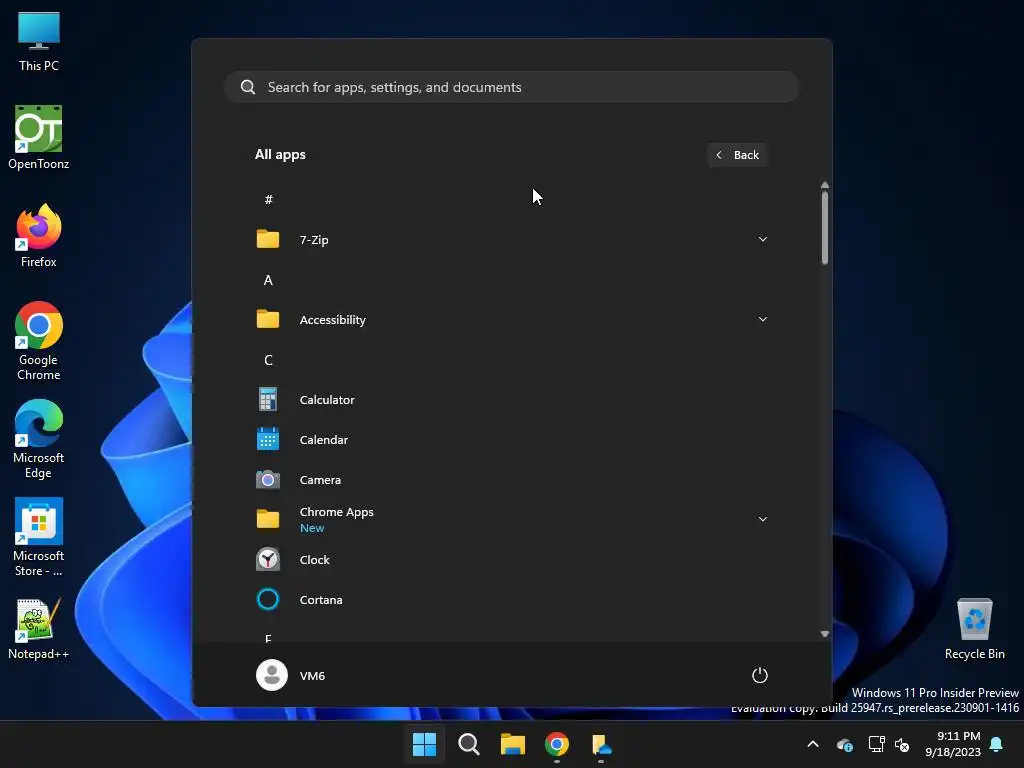Image resolution: width=1024 pixels, height=768 pixels.
Task: Open the VM6 user account menu
Action: pyautogui.click(x=291, y=675)
